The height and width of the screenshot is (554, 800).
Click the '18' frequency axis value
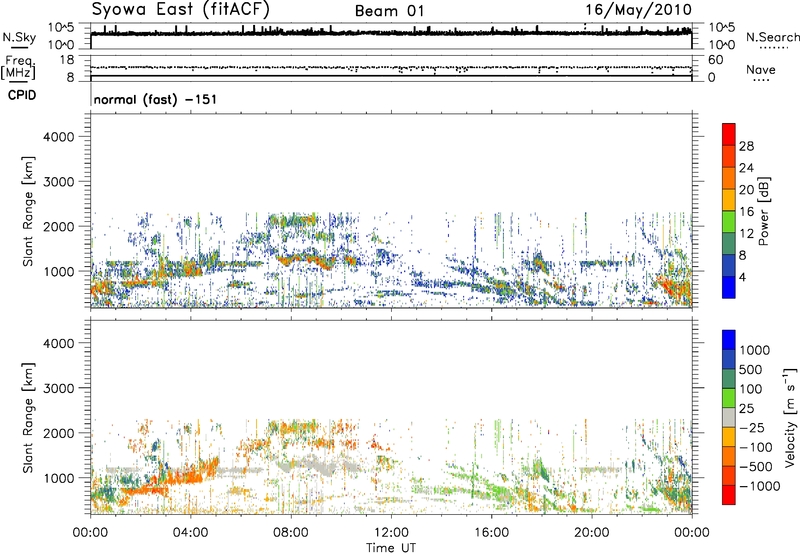tap(66, 60)
